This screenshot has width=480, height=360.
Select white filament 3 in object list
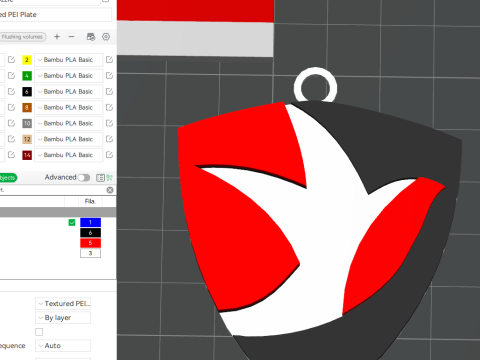point(90,253)
